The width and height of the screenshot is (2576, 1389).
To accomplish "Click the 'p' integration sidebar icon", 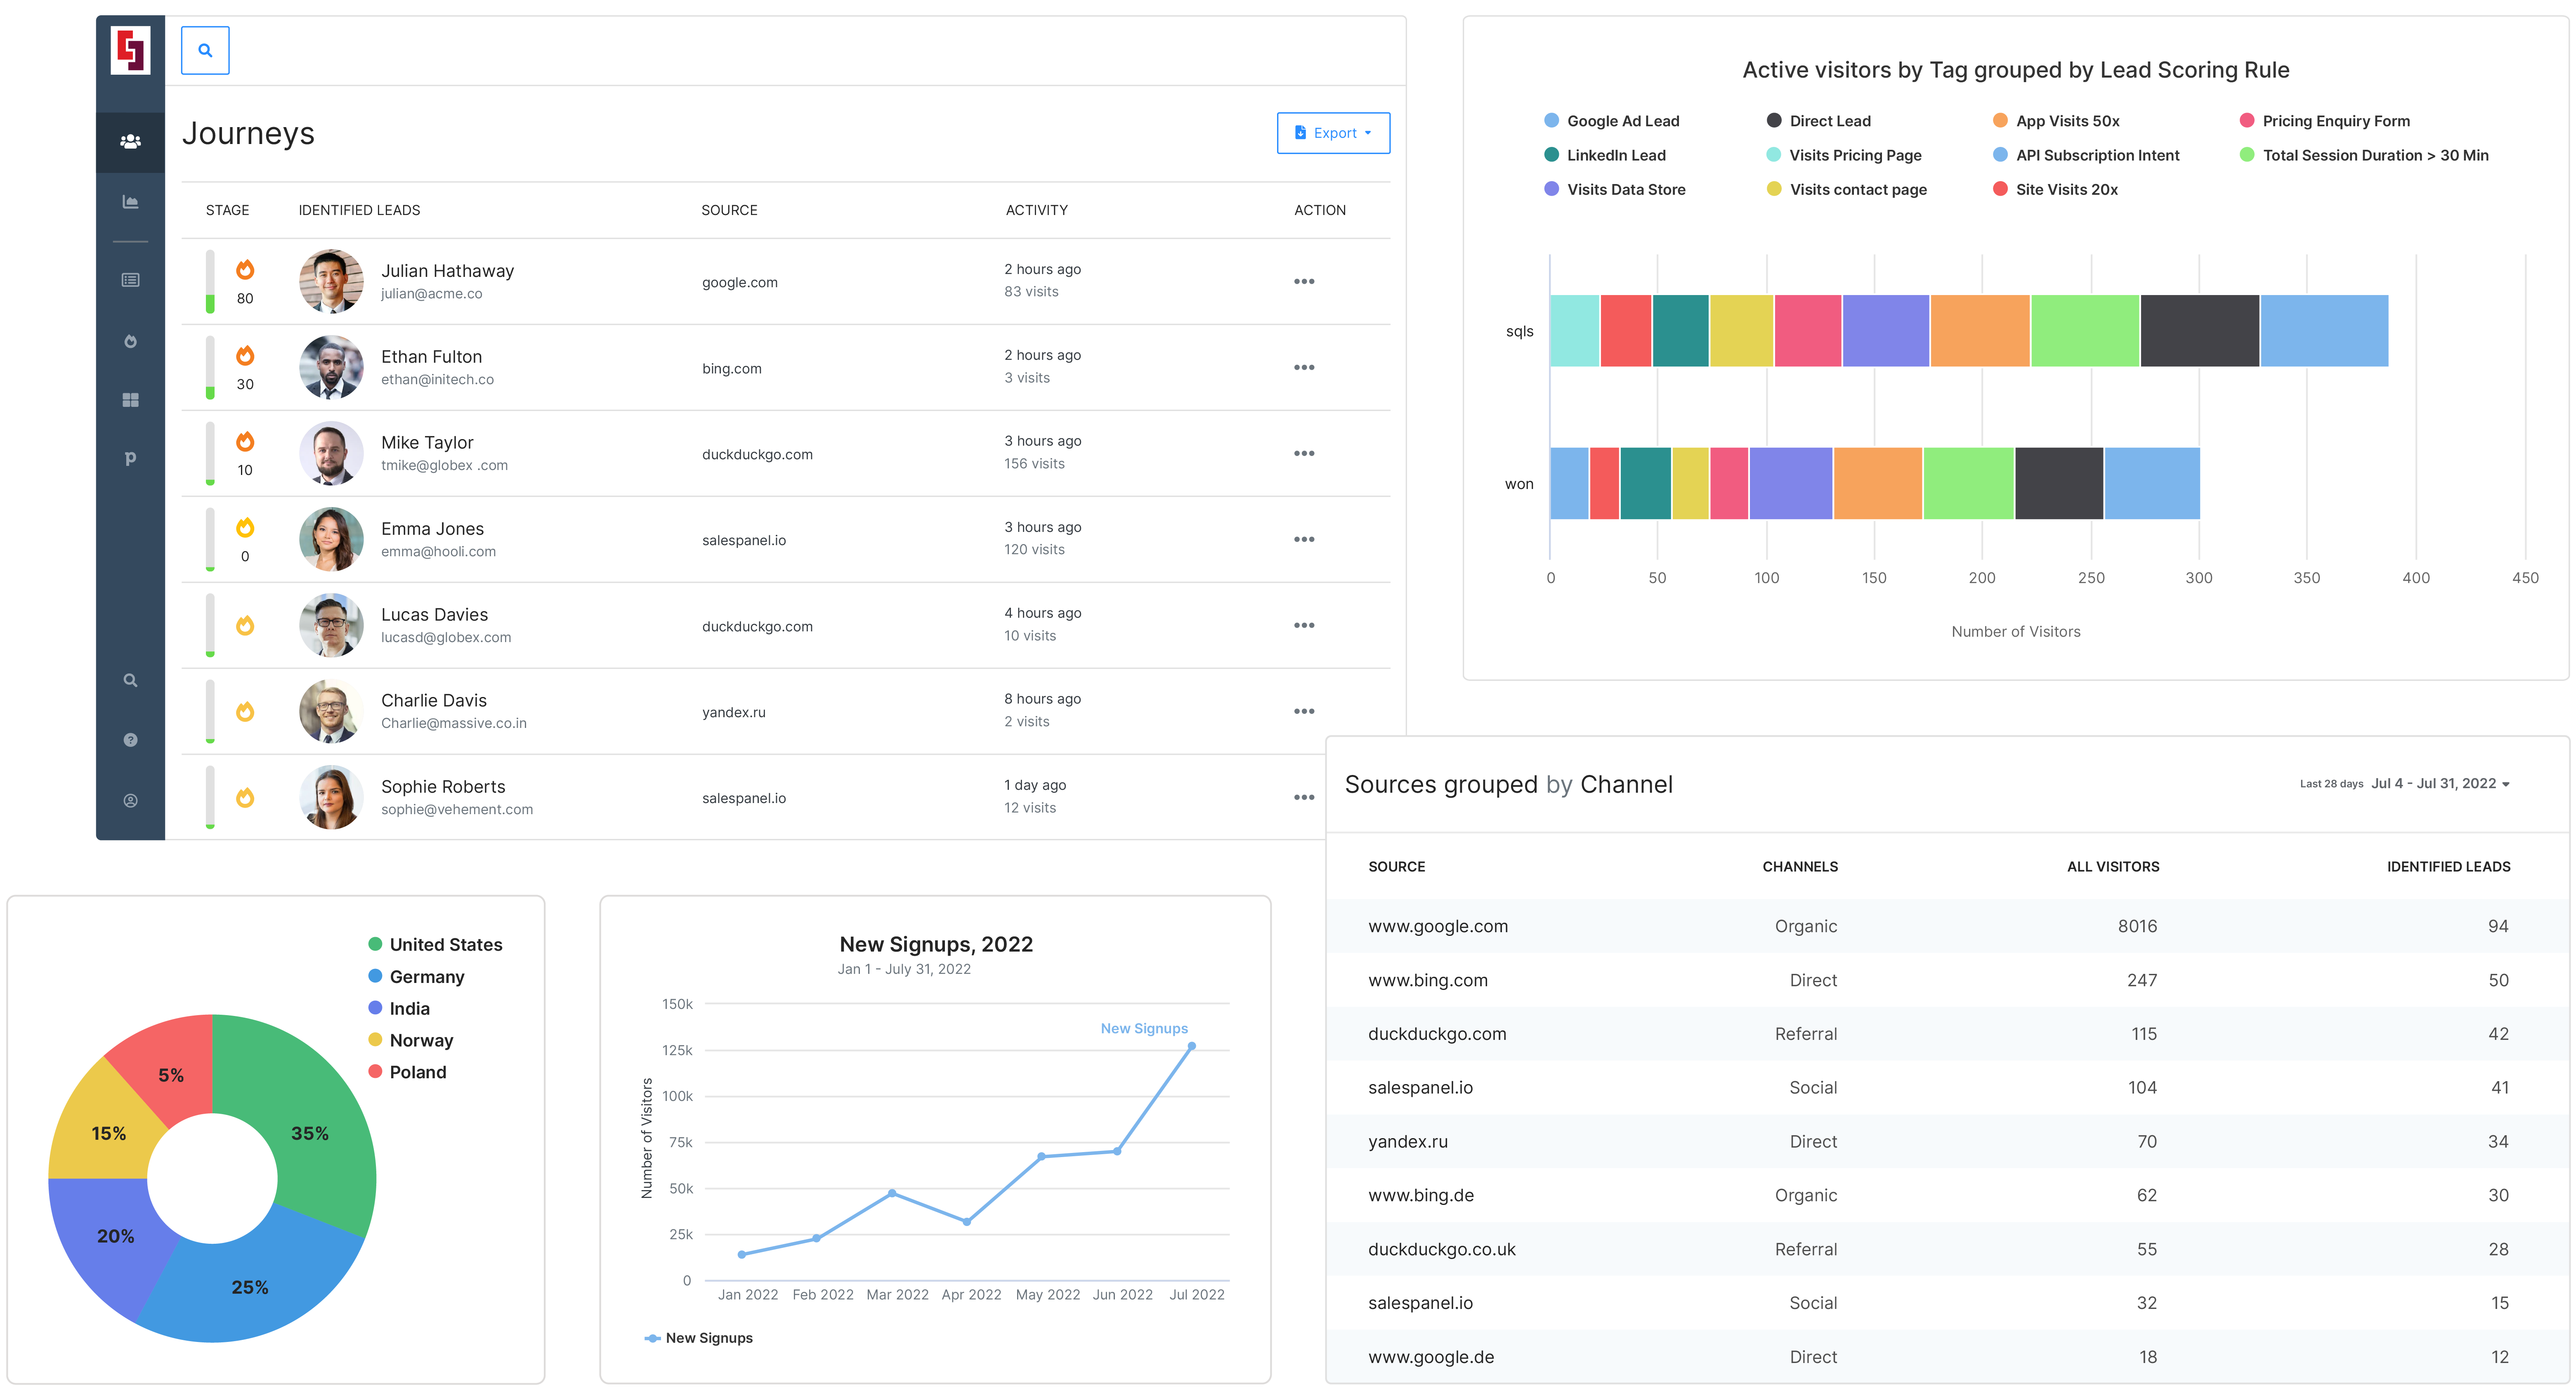I will (x=130, y=458).
